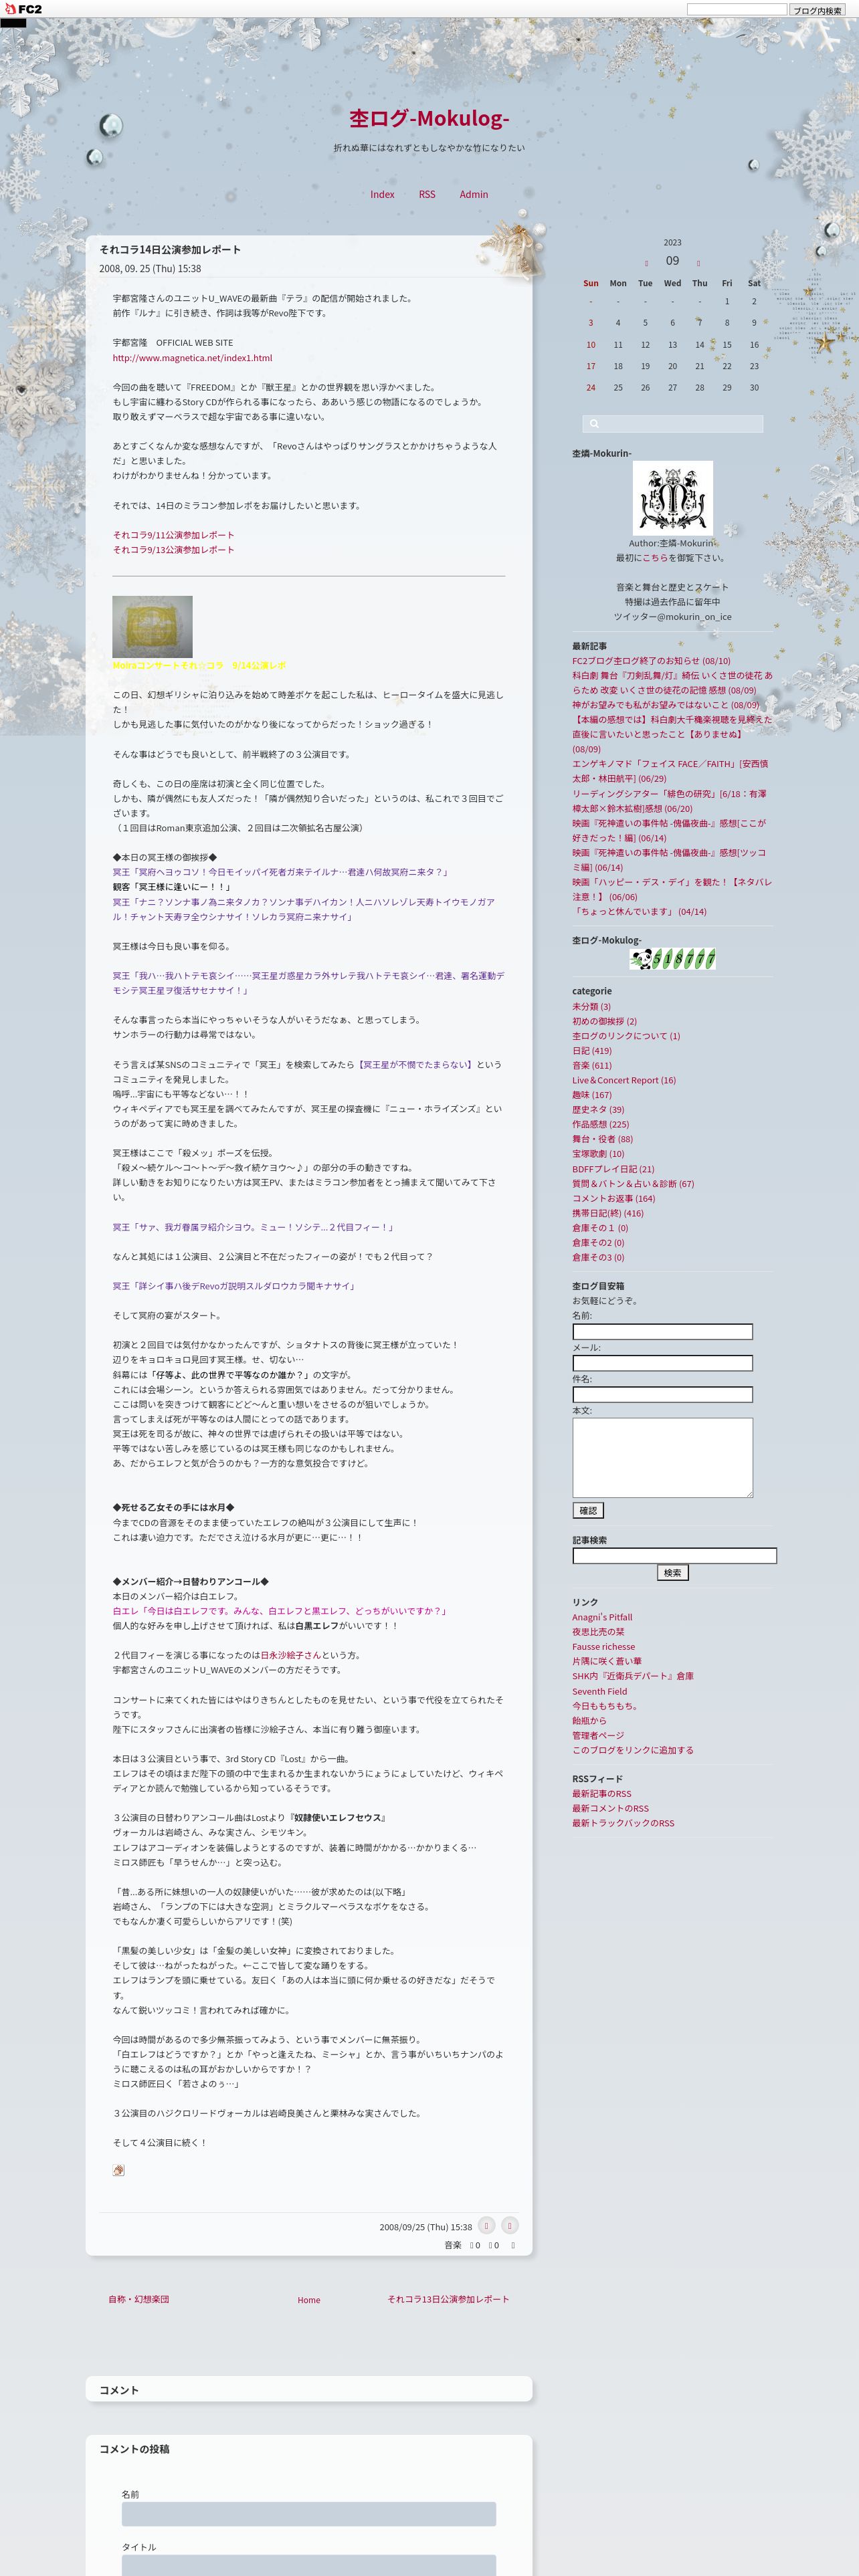This screenshot has height=2576, width=859.
Task: Open the 最新コメントのRSS feed
Action: click(x=610, y=1808)
